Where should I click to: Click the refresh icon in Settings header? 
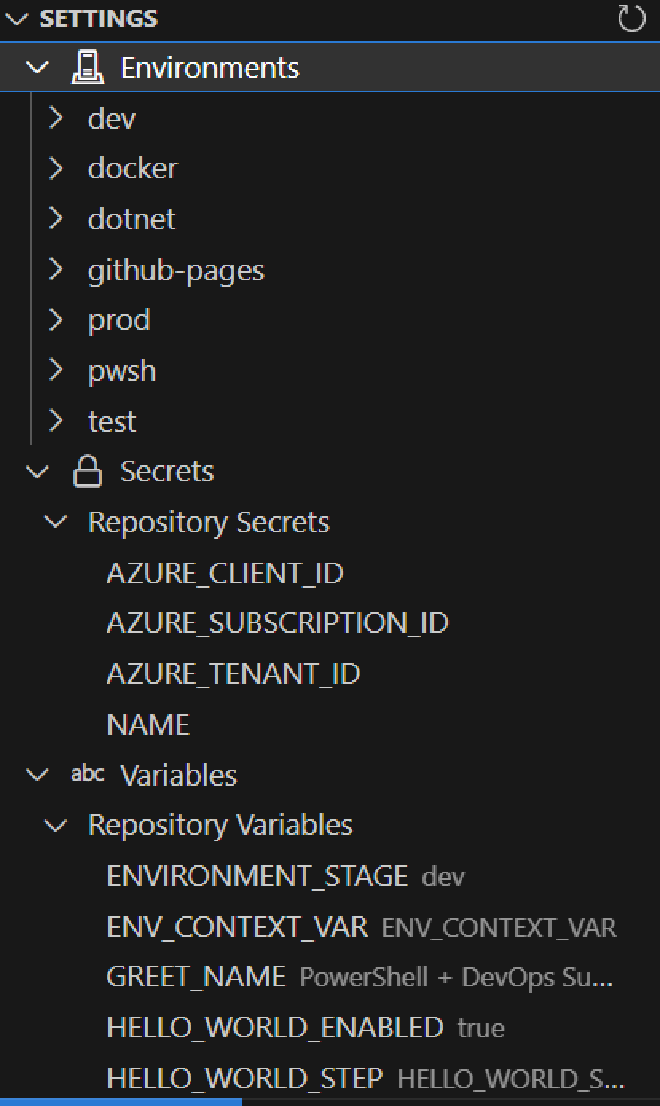tap(632, 19)
